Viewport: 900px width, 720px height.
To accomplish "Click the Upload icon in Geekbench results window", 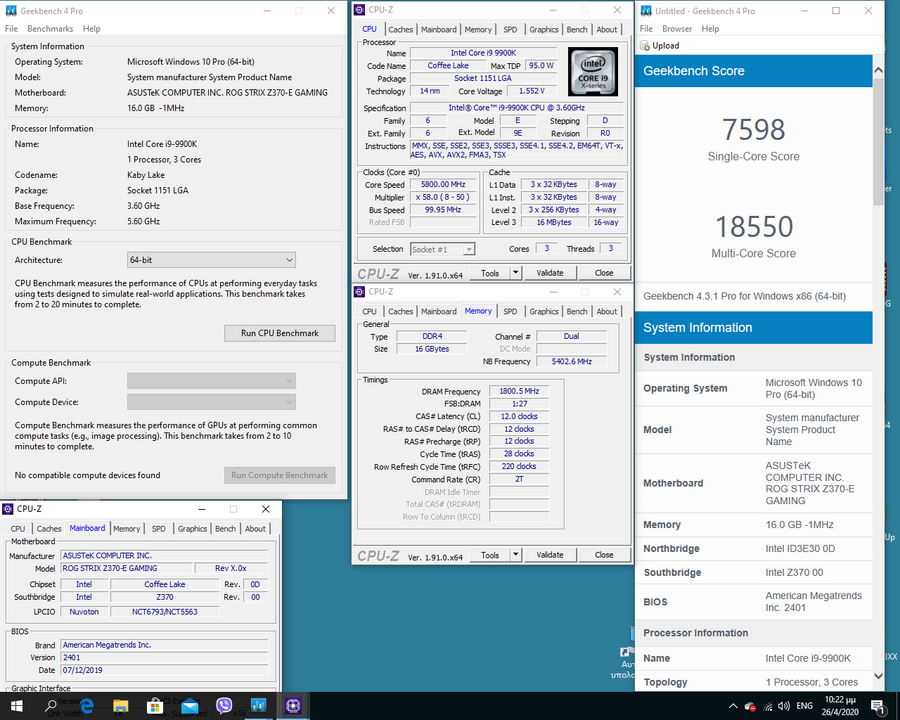I will tap(645, 45).
